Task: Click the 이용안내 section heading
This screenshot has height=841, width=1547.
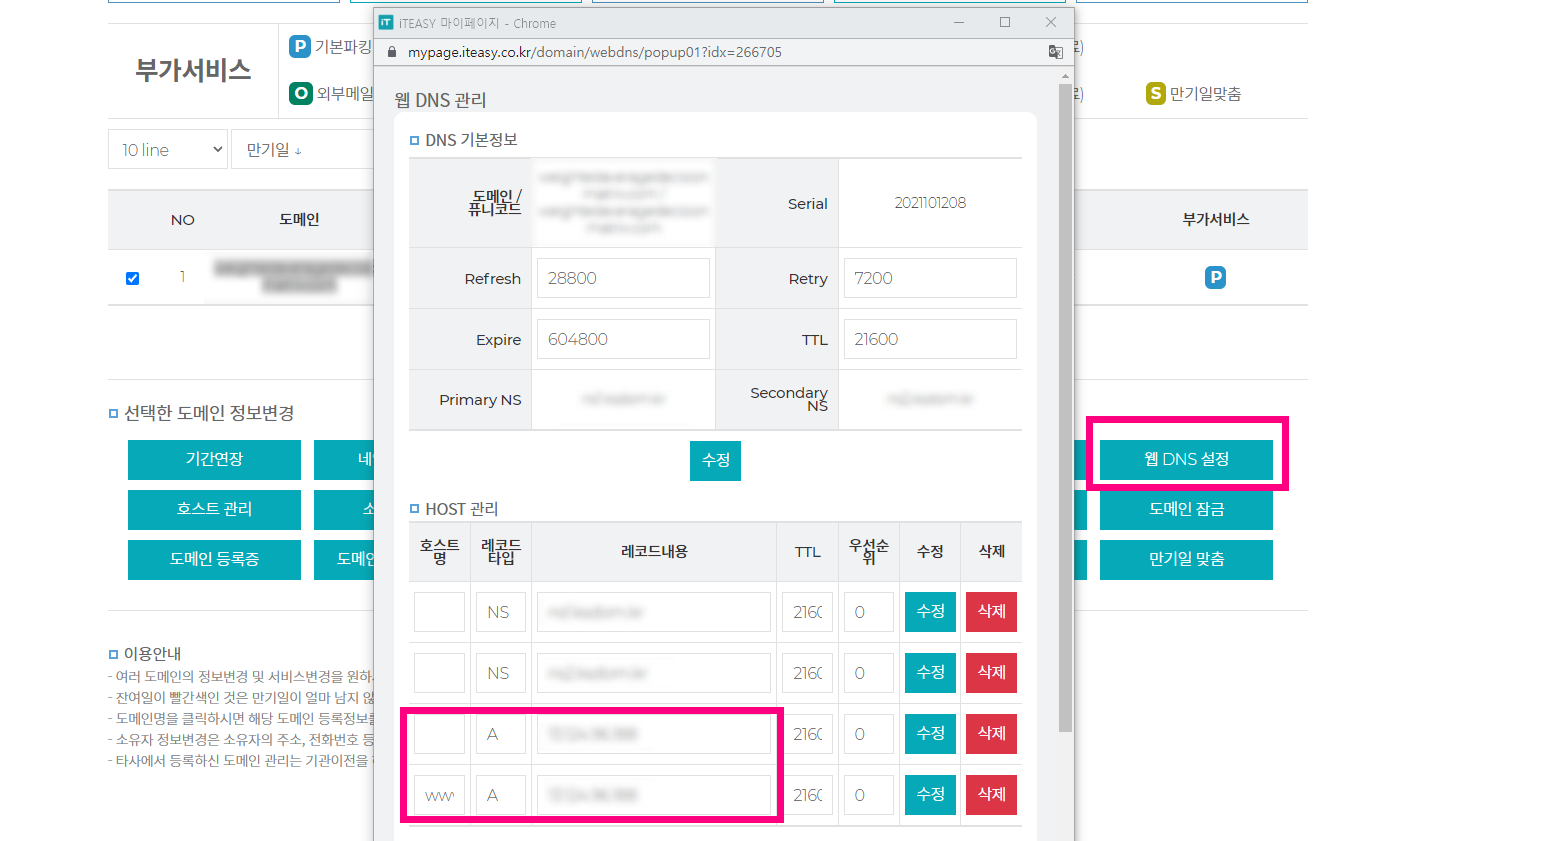Action: [152, 654]
